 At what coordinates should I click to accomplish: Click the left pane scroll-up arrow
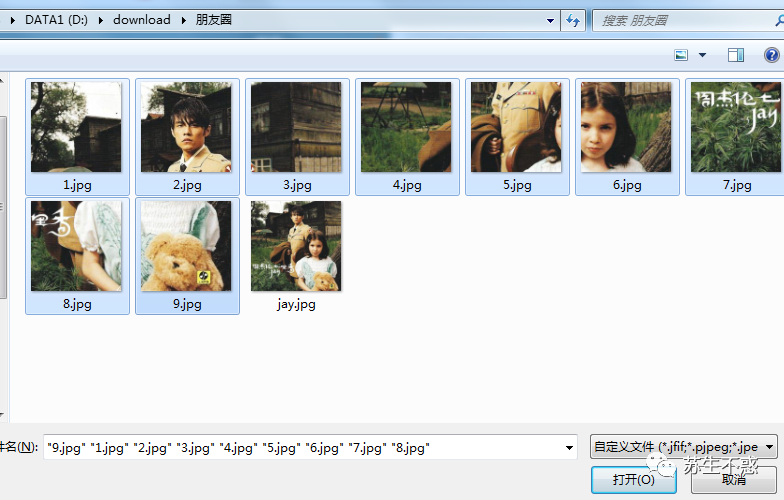point(2,80)
